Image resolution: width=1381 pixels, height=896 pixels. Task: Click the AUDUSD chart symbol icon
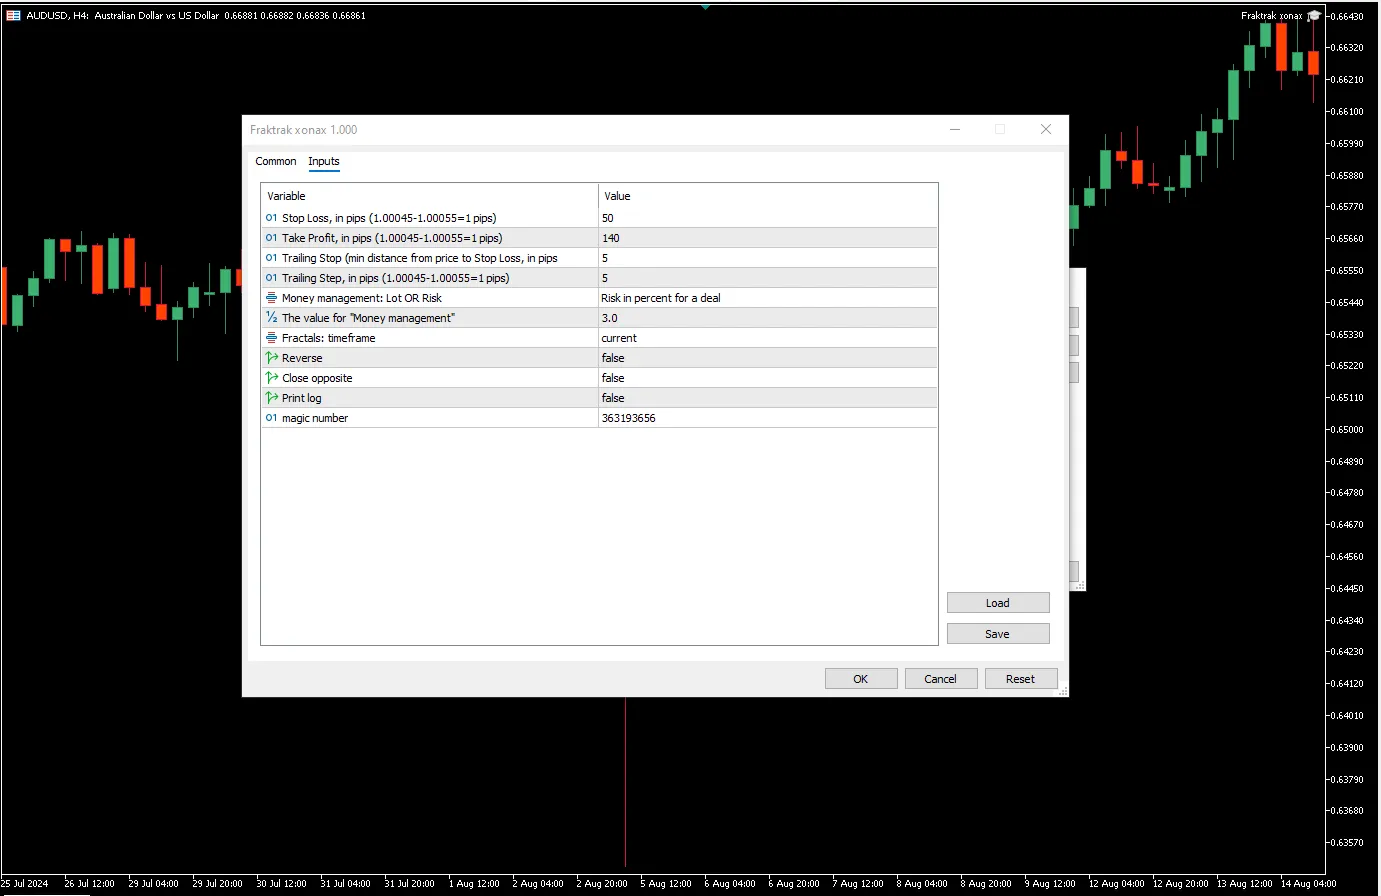[13, 15]
